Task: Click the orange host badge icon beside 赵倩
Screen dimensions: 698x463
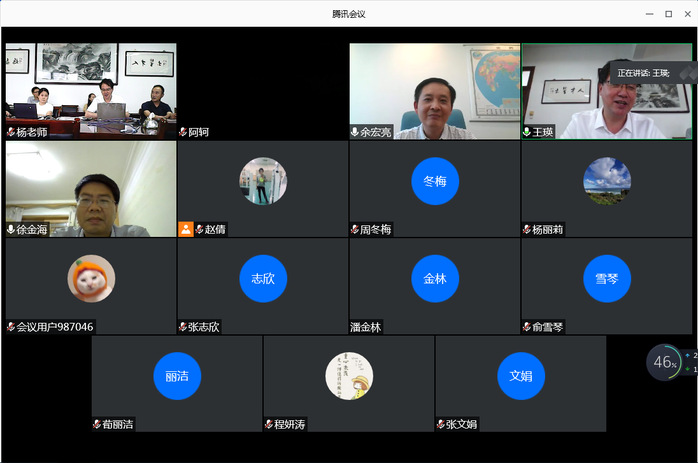Action: (185, 229)
